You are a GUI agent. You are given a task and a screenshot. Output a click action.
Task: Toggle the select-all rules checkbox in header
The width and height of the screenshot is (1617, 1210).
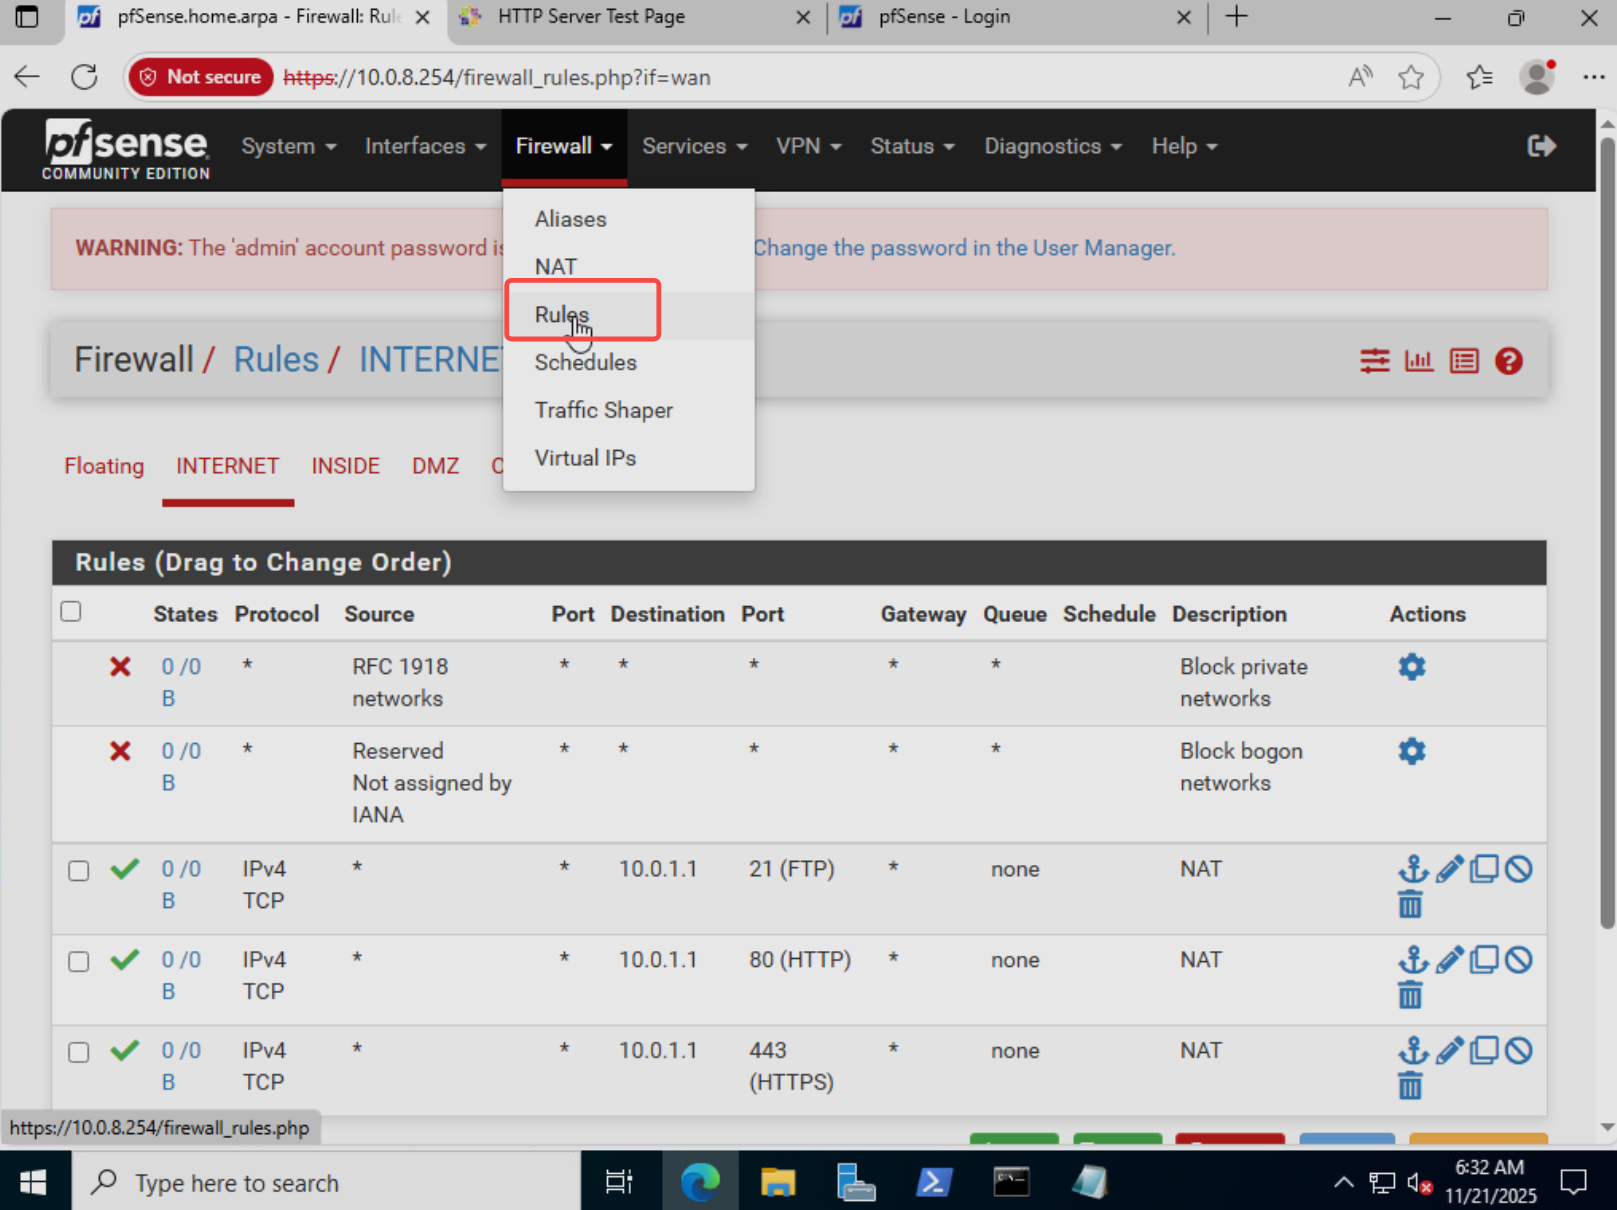tap(71, 611)
